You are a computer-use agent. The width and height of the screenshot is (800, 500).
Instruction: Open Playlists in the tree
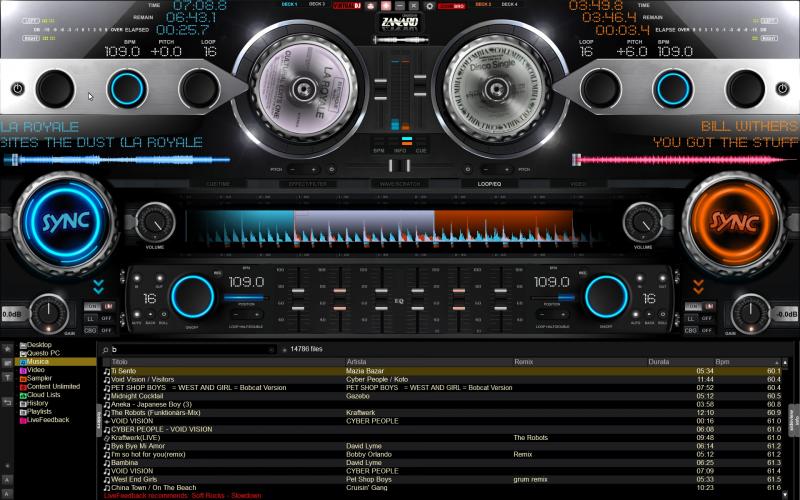click(x=39, y=412)
